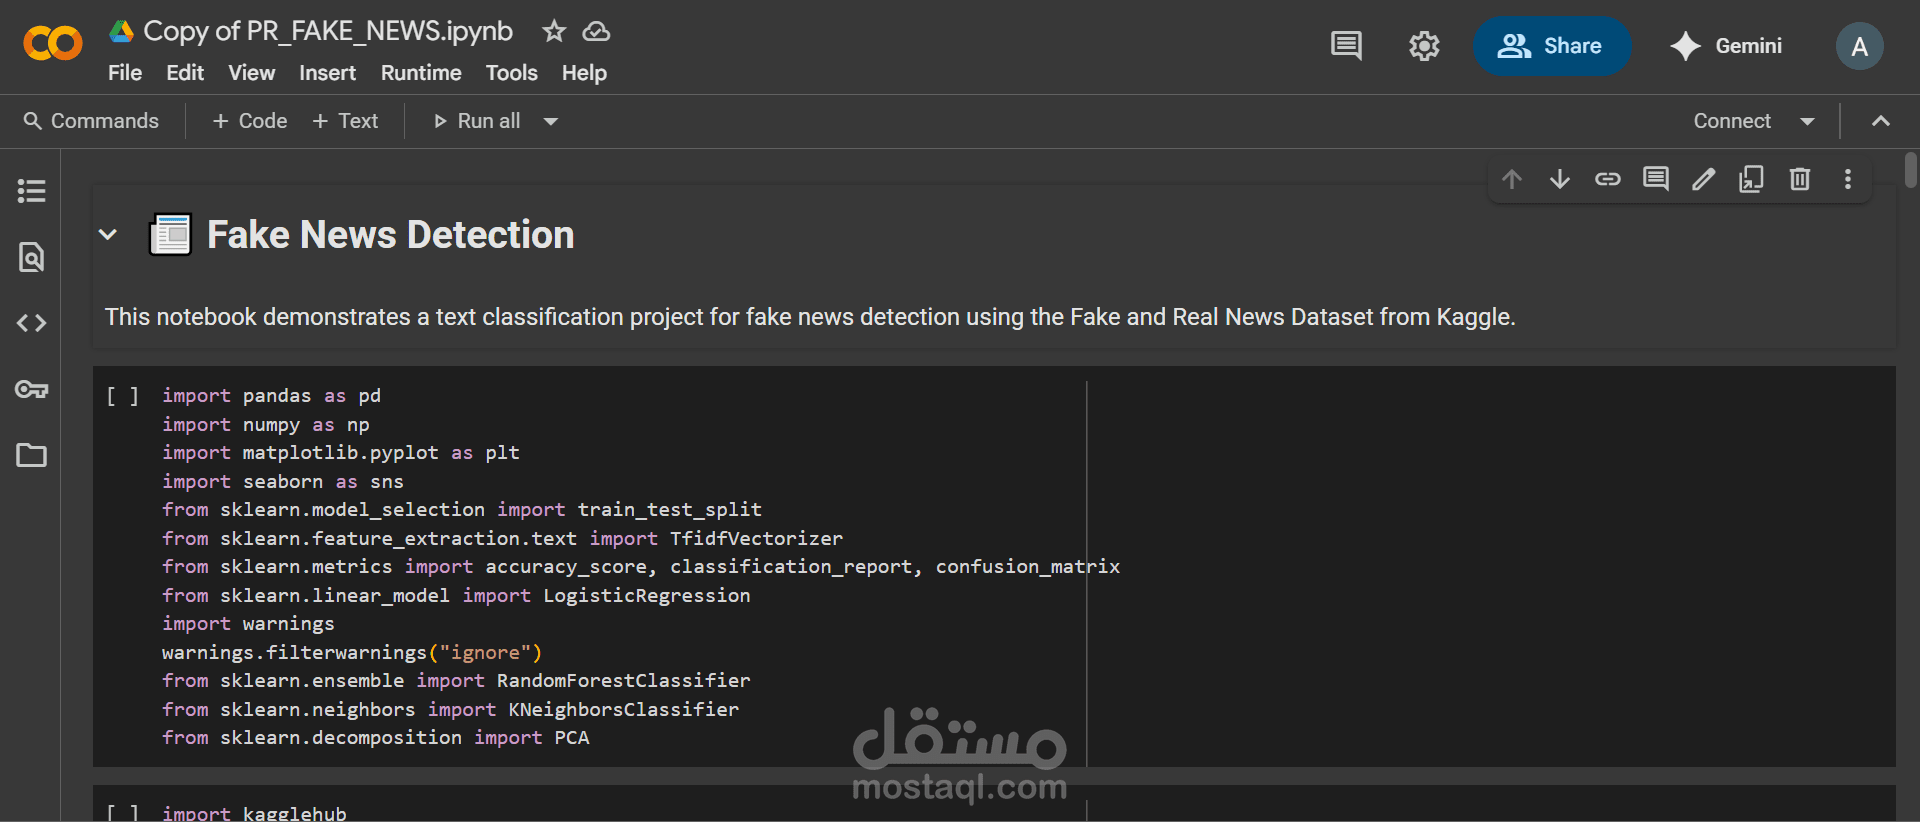Image resolution: width=1920 pixels, height=822 pixels.
Task: Click the vertical scrollbar thumb
Action: point(1911,170)
